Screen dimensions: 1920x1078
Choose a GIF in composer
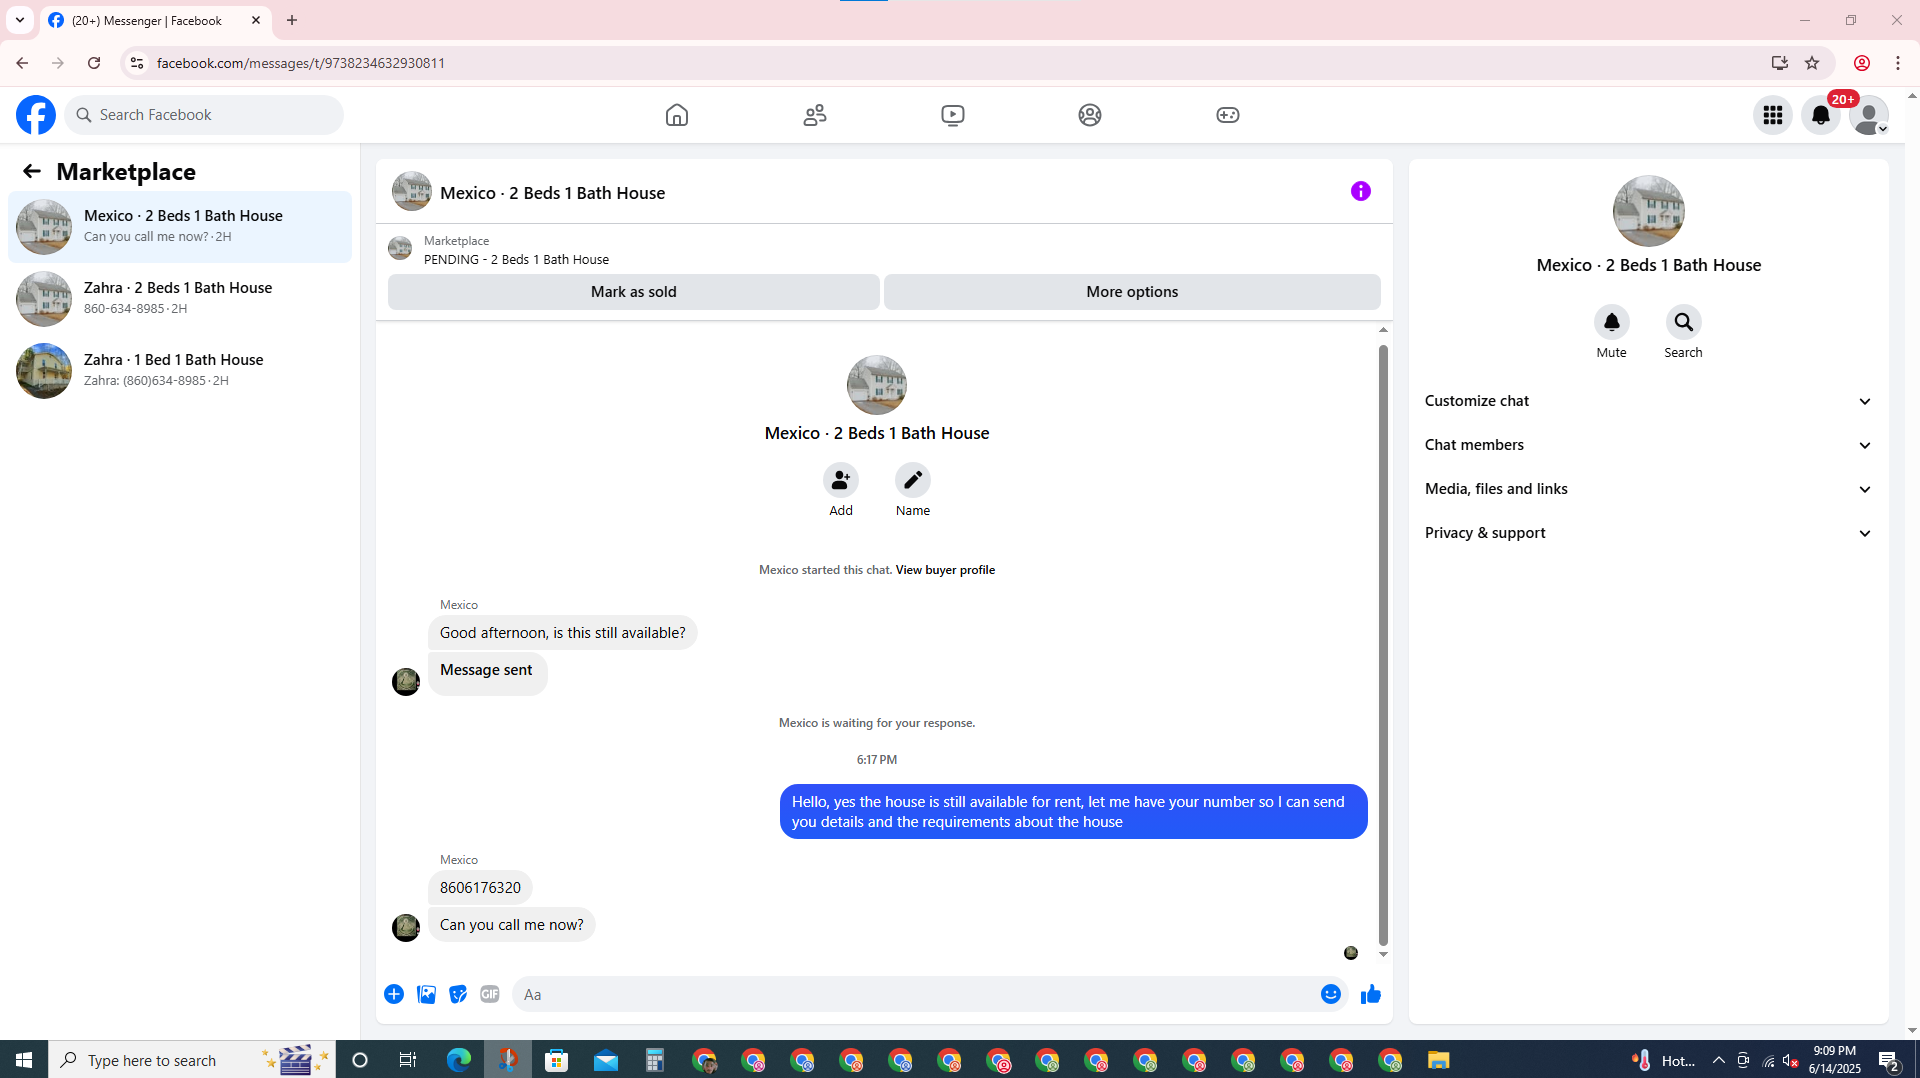click(490, 994)
